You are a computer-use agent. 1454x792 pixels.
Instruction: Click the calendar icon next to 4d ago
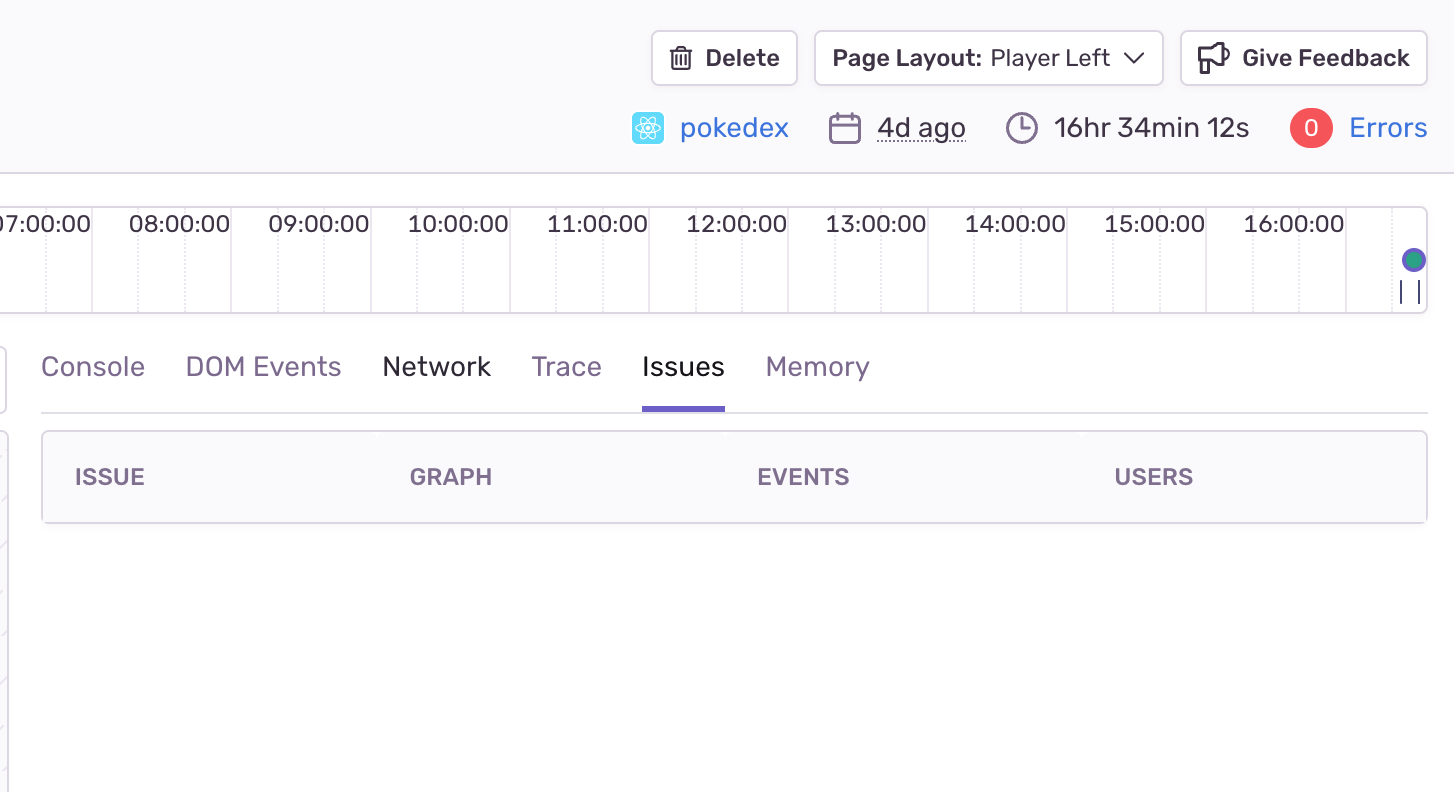point(845,128)
